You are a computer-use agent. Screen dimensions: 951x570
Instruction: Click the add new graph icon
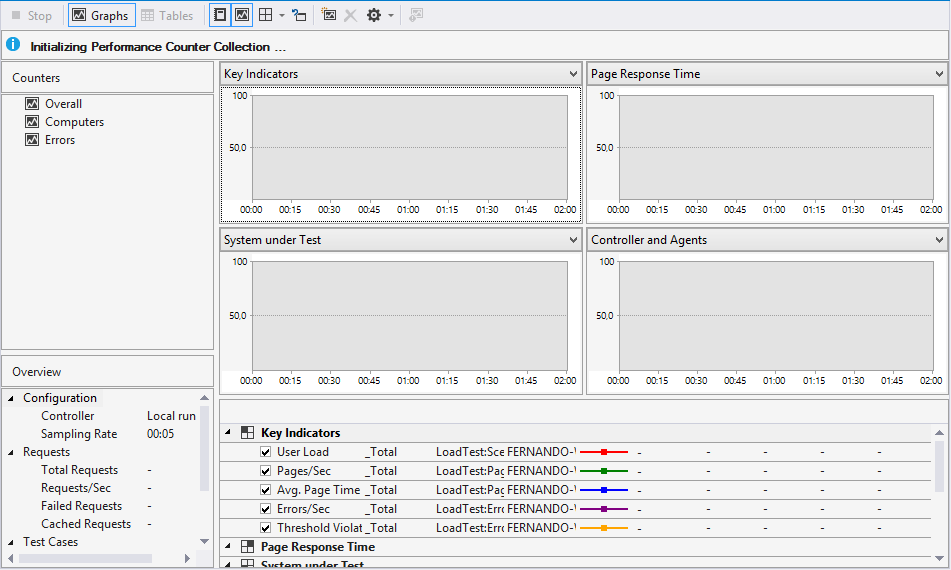pyautogui.click(x=329, y=16)
